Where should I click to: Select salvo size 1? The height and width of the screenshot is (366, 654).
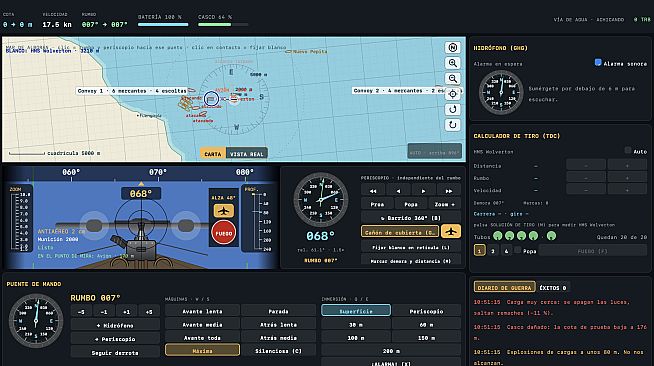pyautogui.click(x=480, y=251)
